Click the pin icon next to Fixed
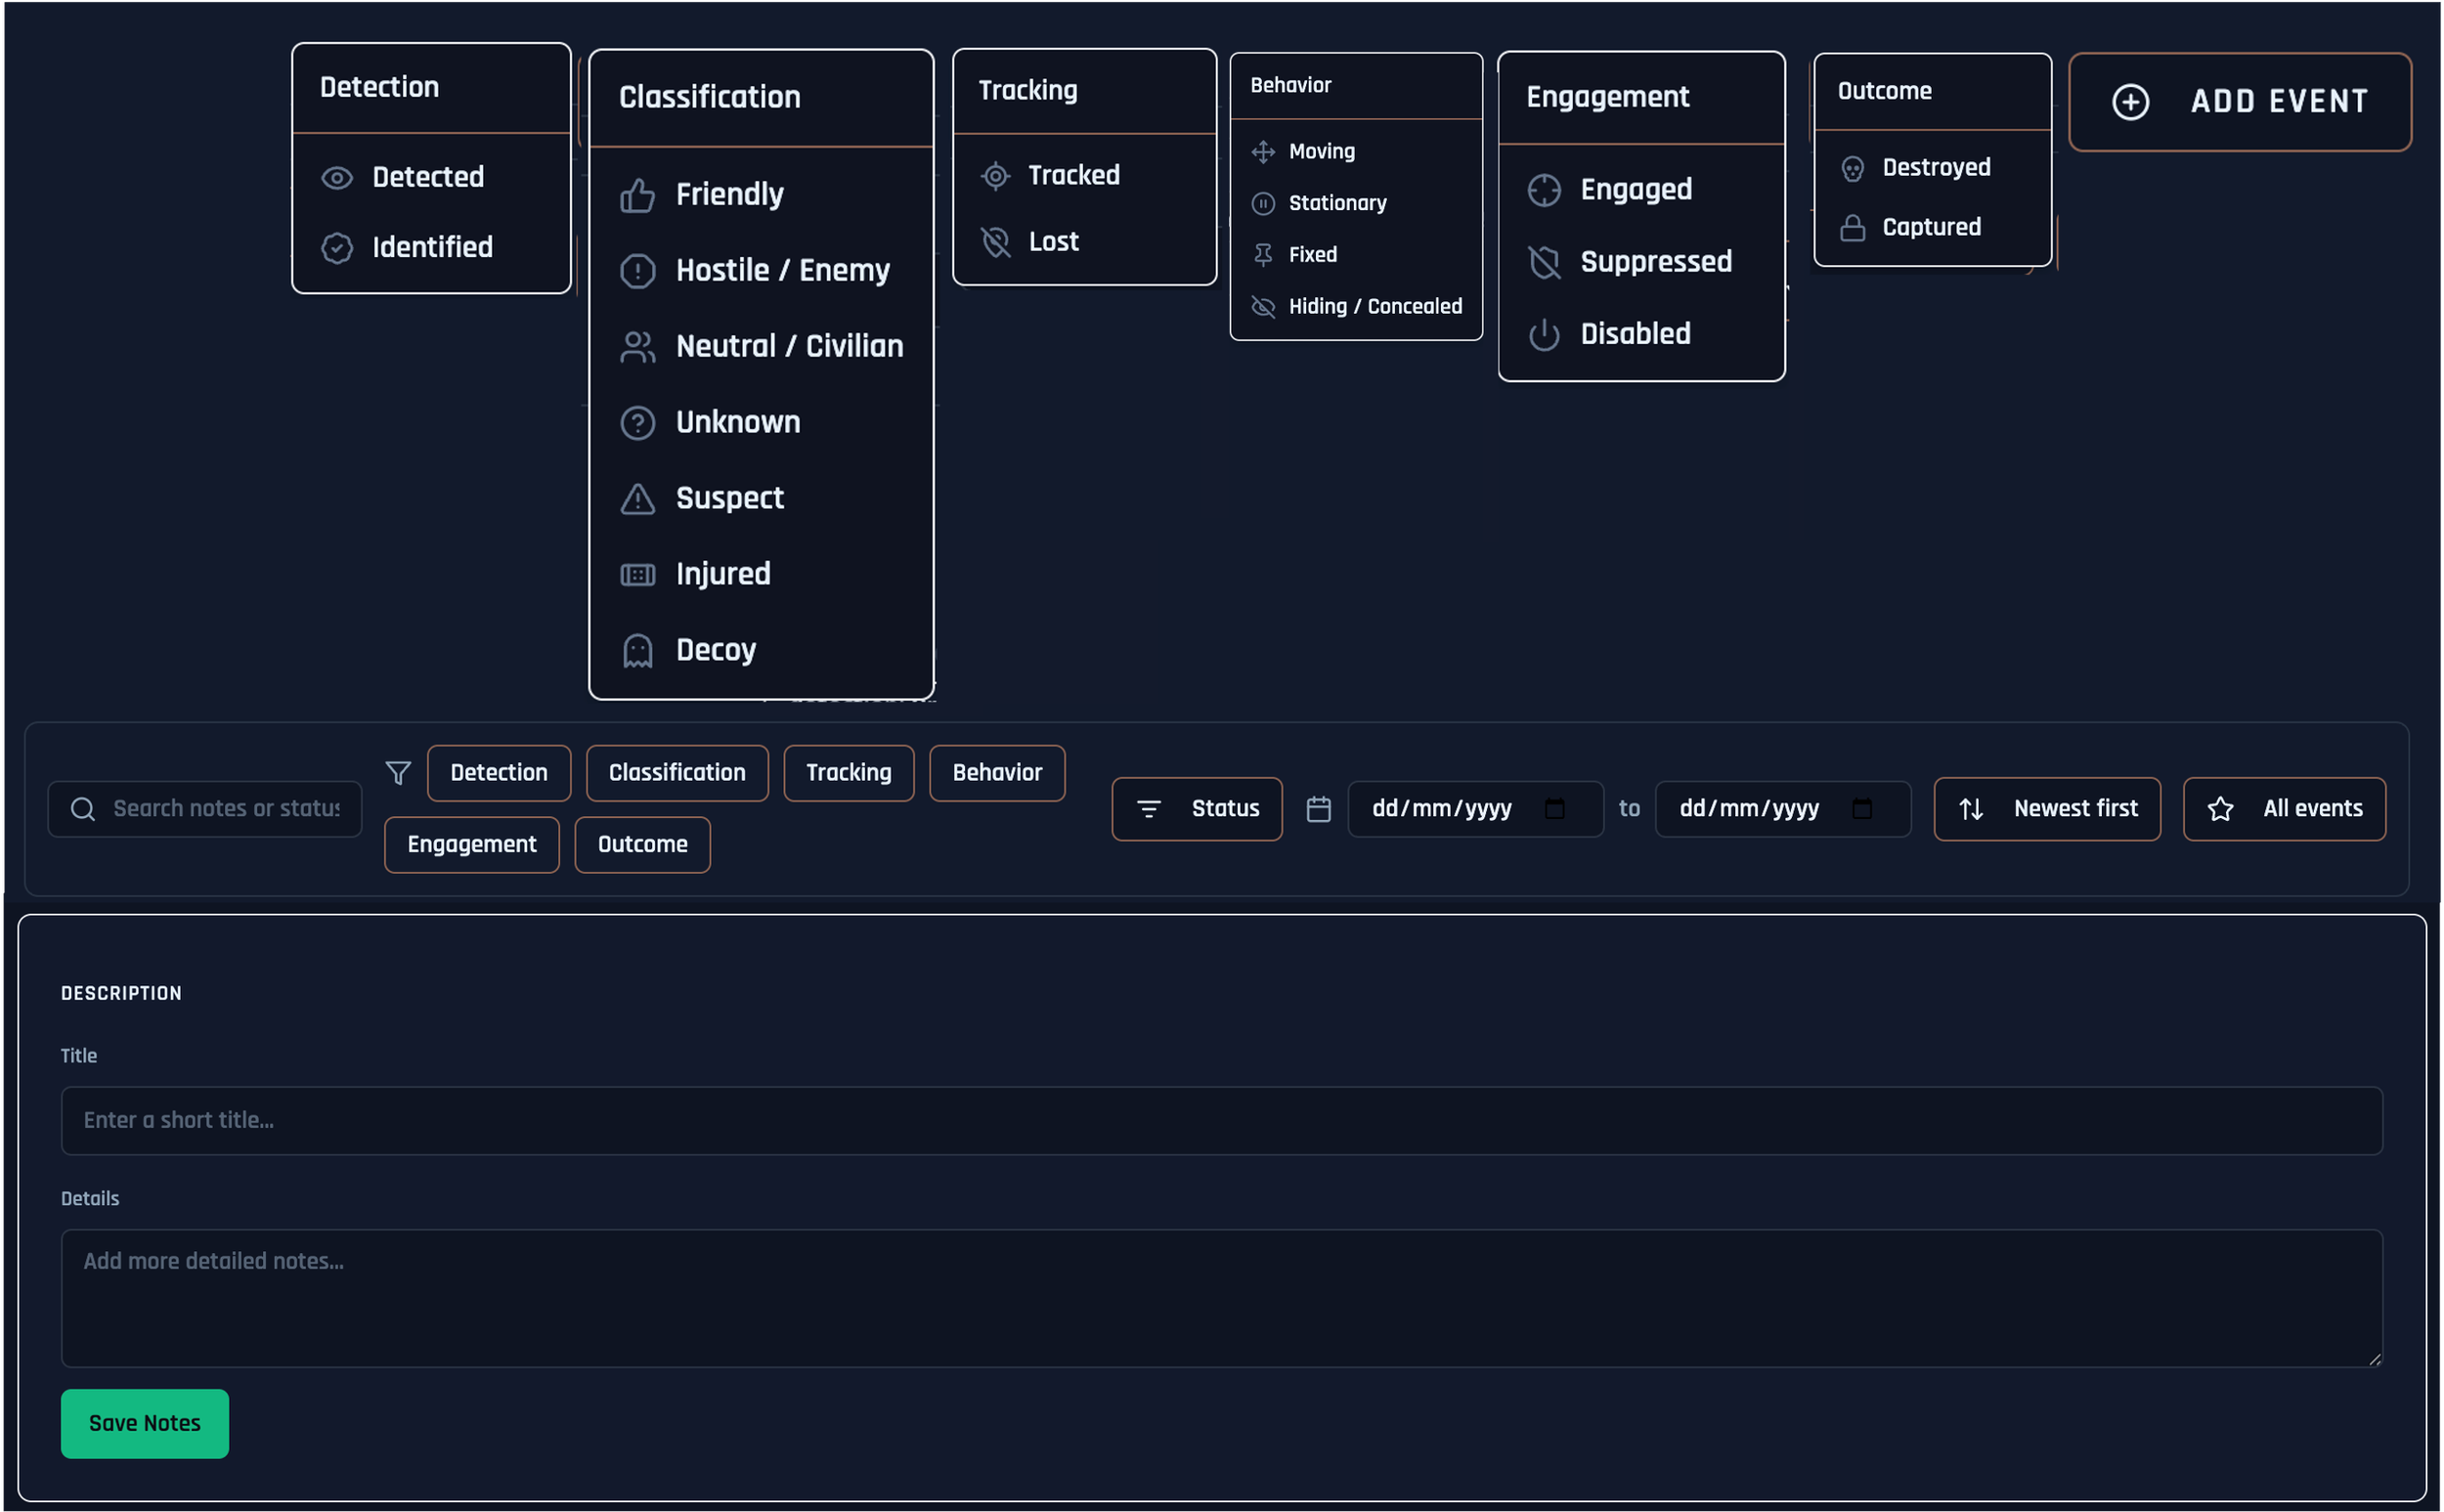2444x1512 pixels. 1263,255
